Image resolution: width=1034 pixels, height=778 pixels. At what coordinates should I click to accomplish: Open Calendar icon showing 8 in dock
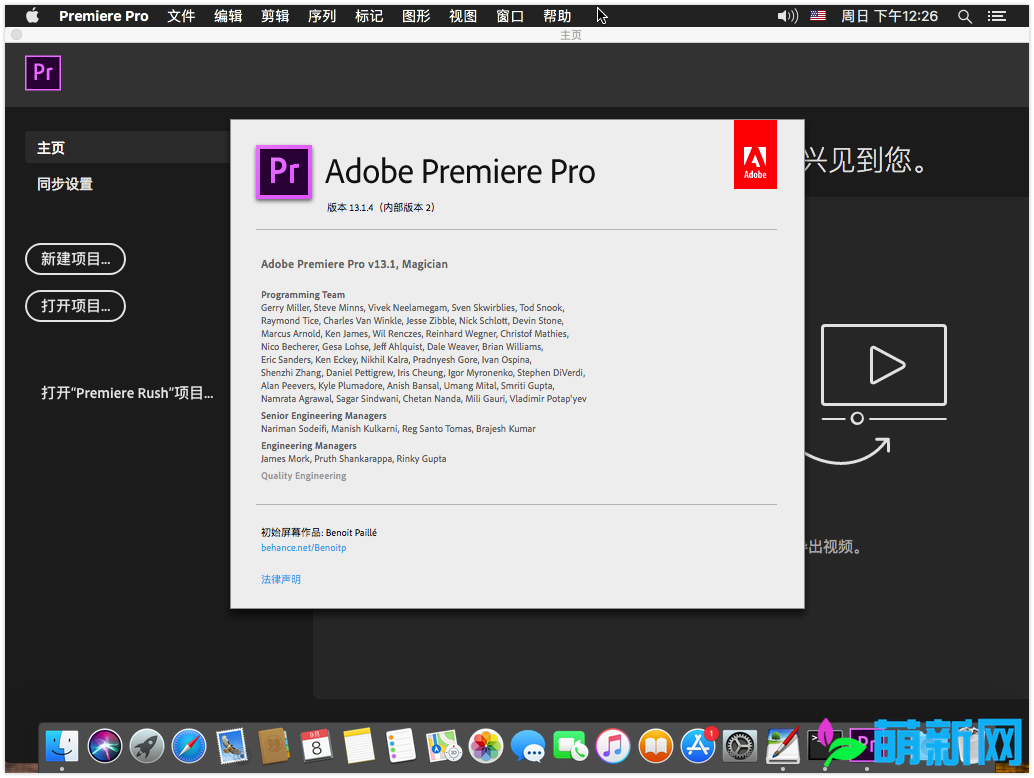click(x=317, y=746)
